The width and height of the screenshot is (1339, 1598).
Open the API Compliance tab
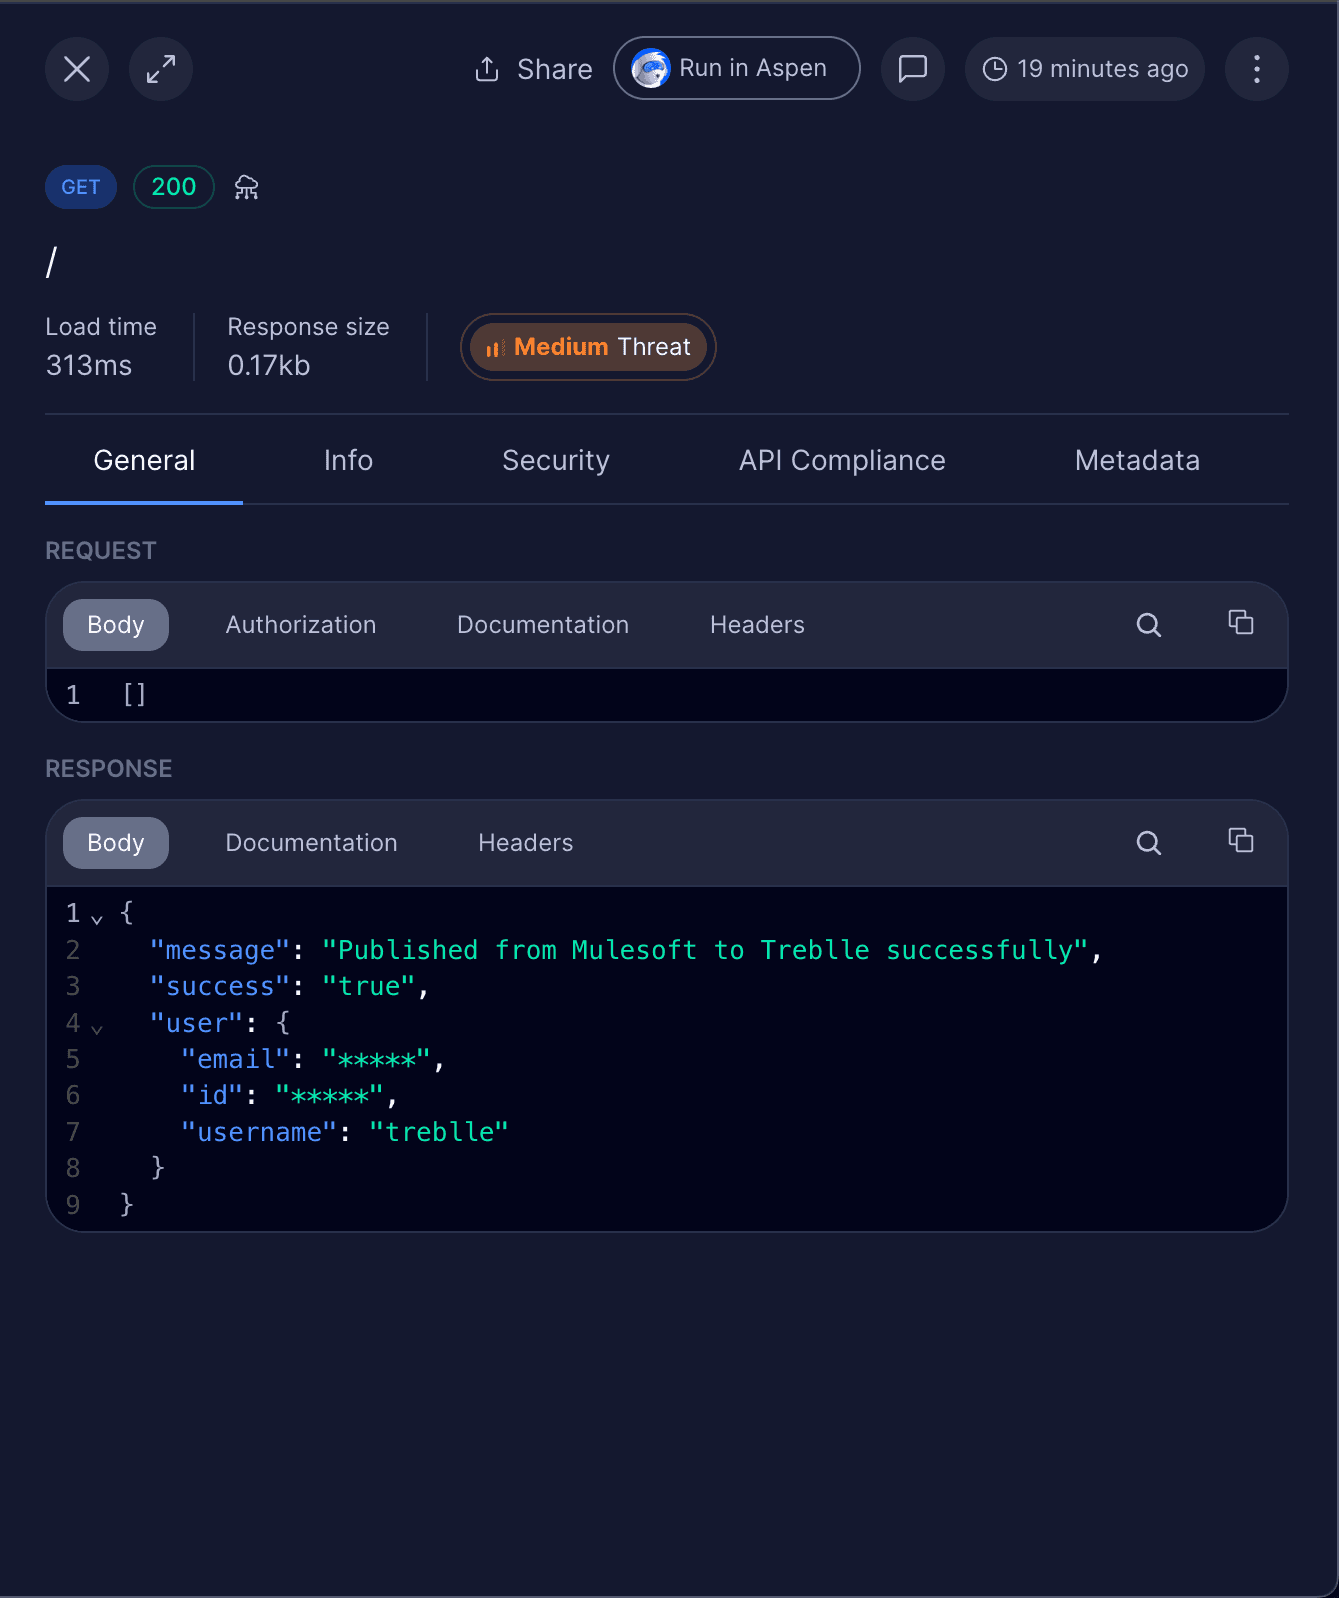click(x=842, y=460)
